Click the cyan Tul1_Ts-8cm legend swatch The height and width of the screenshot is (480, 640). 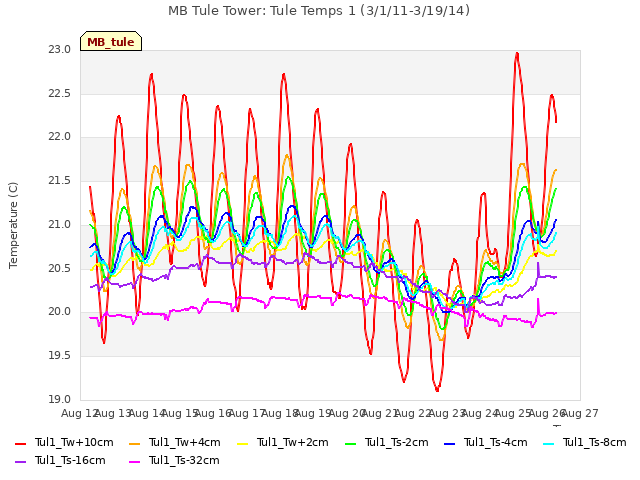click(x=549, y=443)
